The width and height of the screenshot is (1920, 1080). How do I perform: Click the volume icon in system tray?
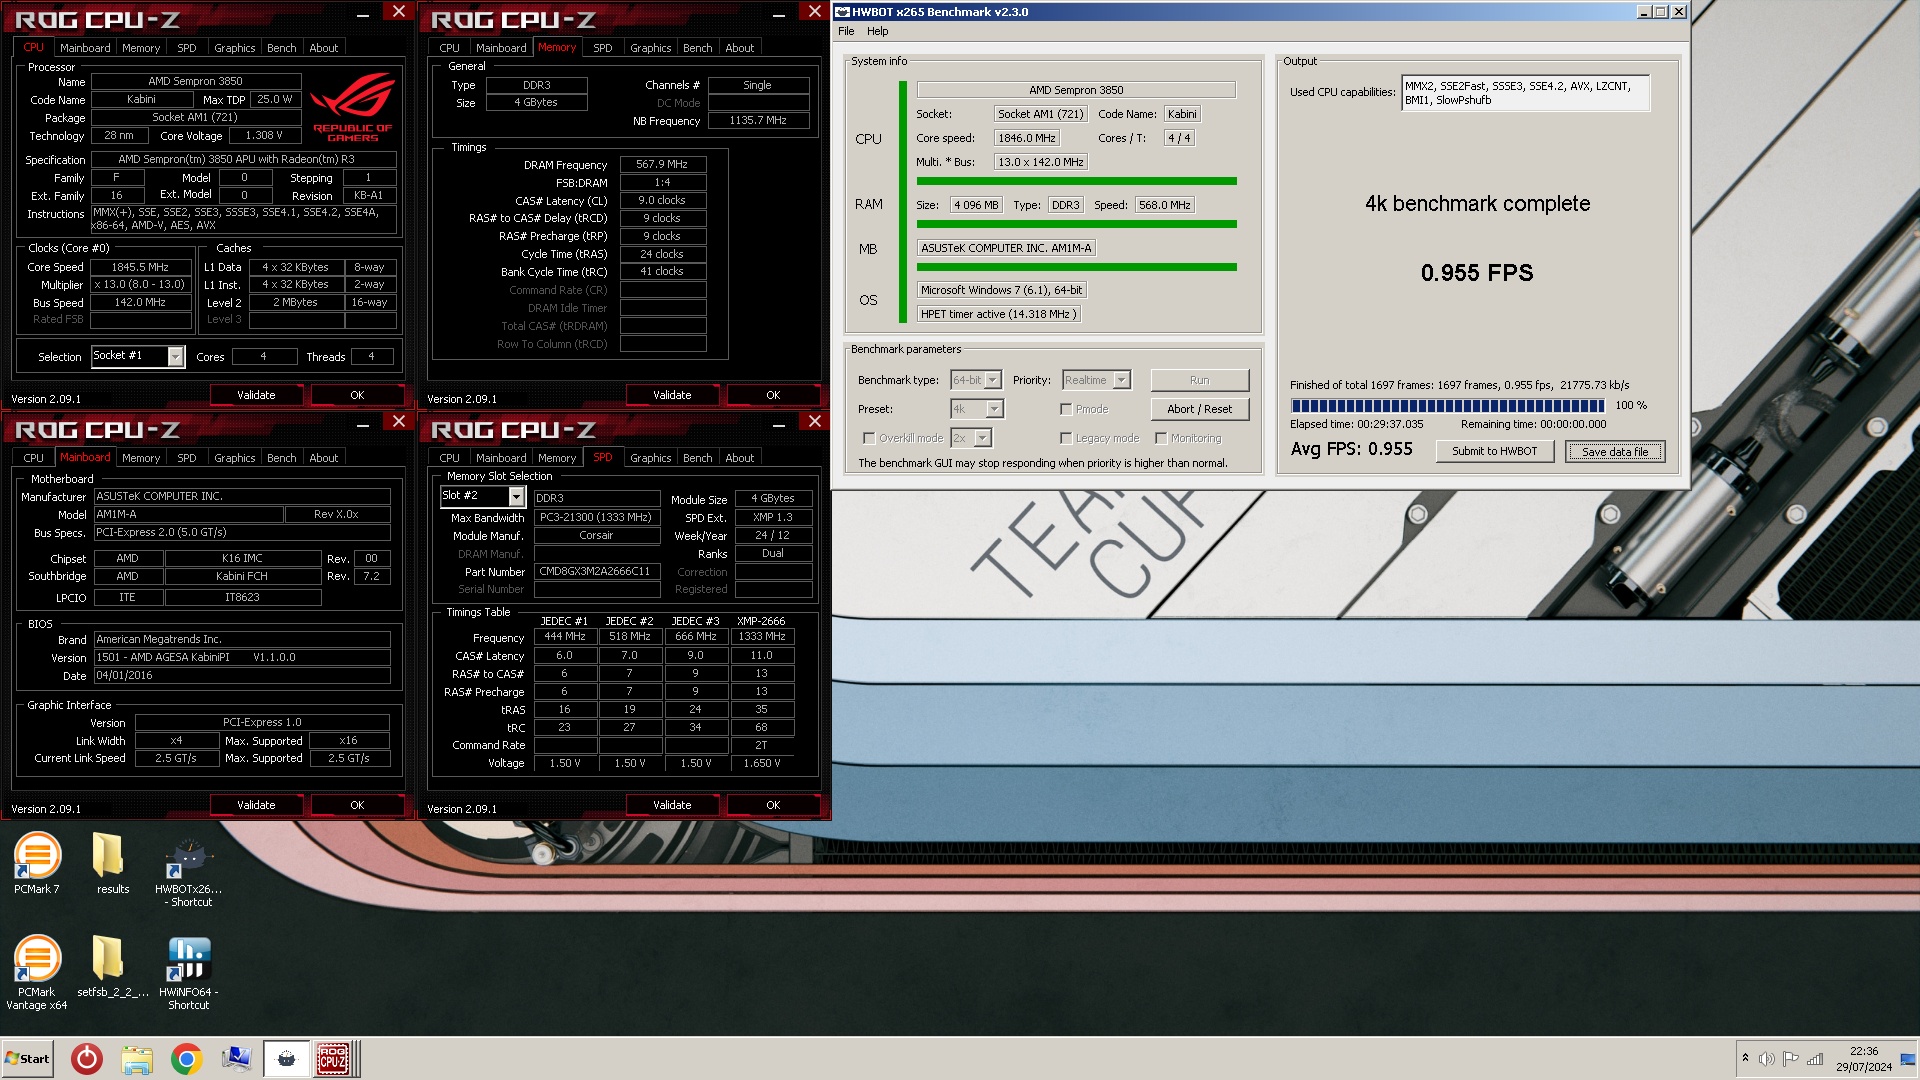pyautogui.click(x=1767, y=1059)
